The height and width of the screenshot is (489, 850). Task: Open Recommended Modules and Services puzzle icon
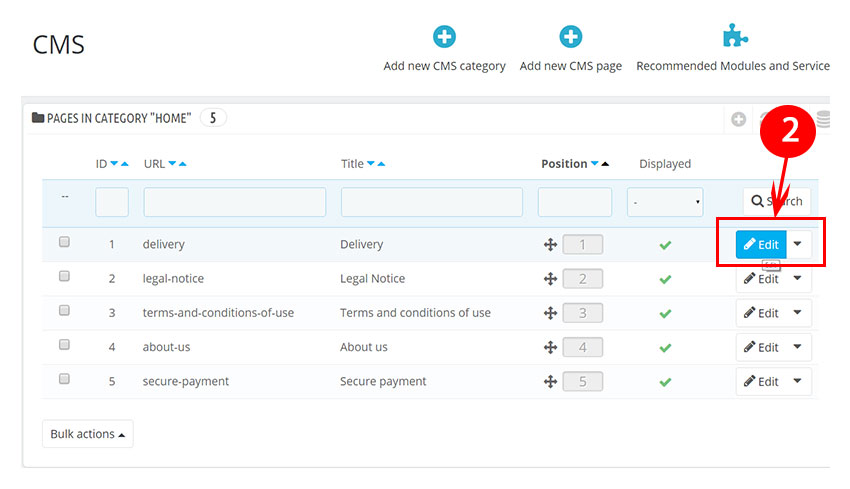736,38
